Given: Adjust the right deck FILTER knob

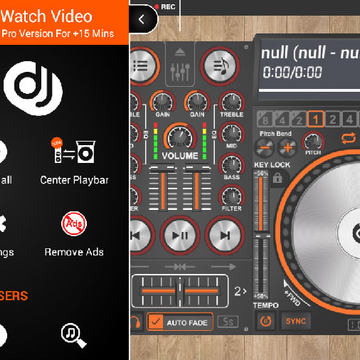Looking at the screenshot, I should point(231,196).
